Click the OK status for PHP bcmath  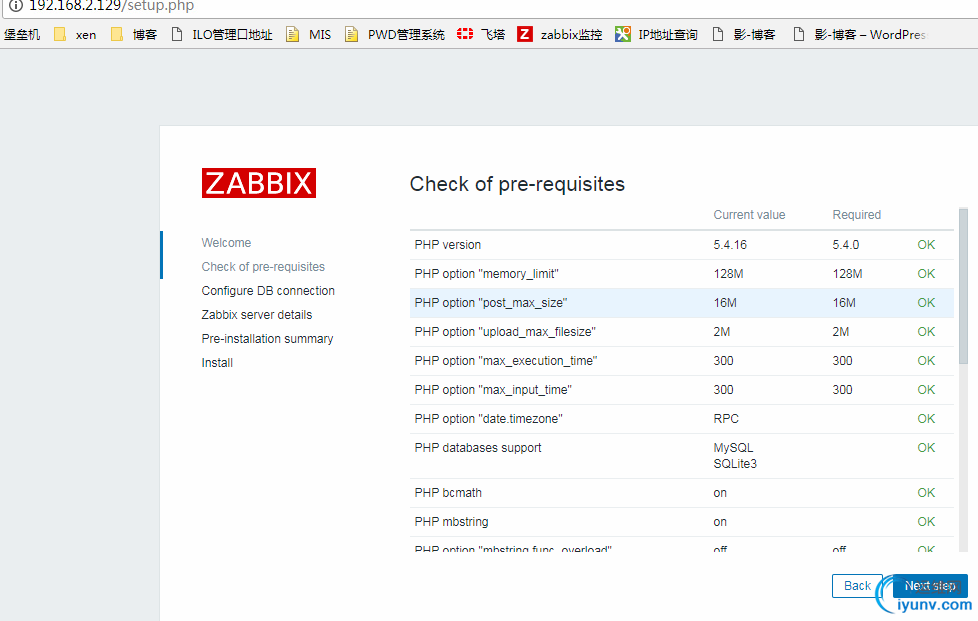[926, 493]
